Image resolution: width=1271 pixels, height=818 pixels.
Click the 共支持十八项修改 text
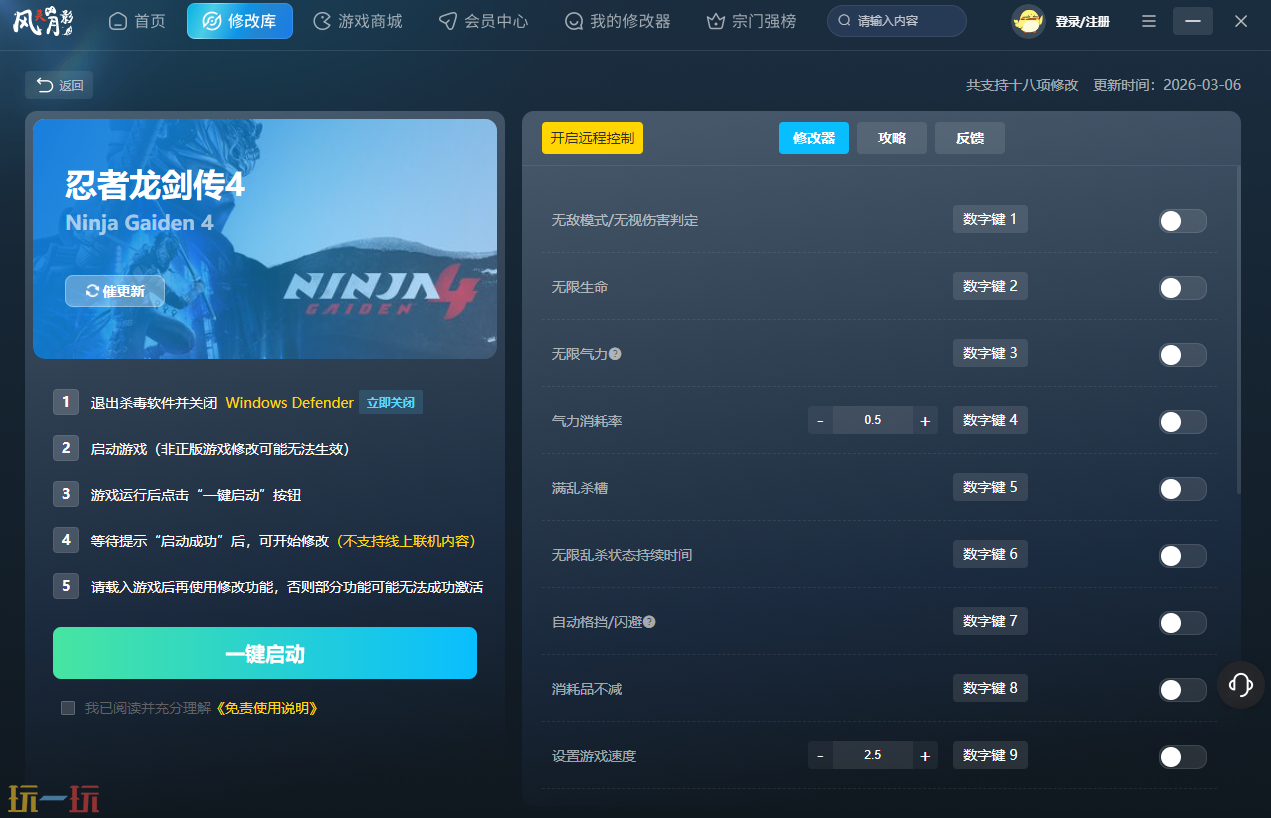click(1022, 85)
